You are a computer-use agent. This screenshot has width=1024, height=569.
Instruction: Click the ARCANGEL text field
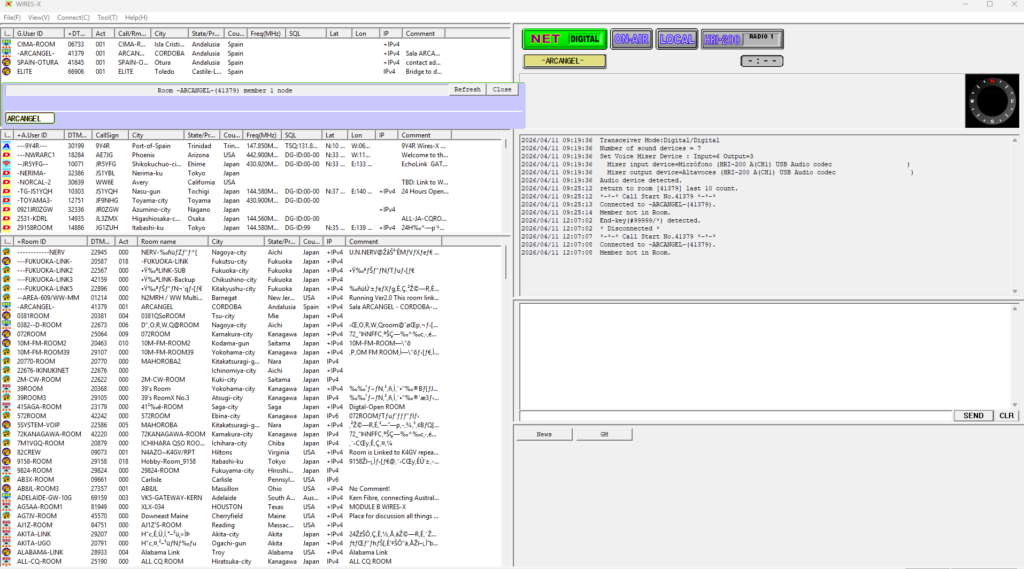tap(30, 118)
